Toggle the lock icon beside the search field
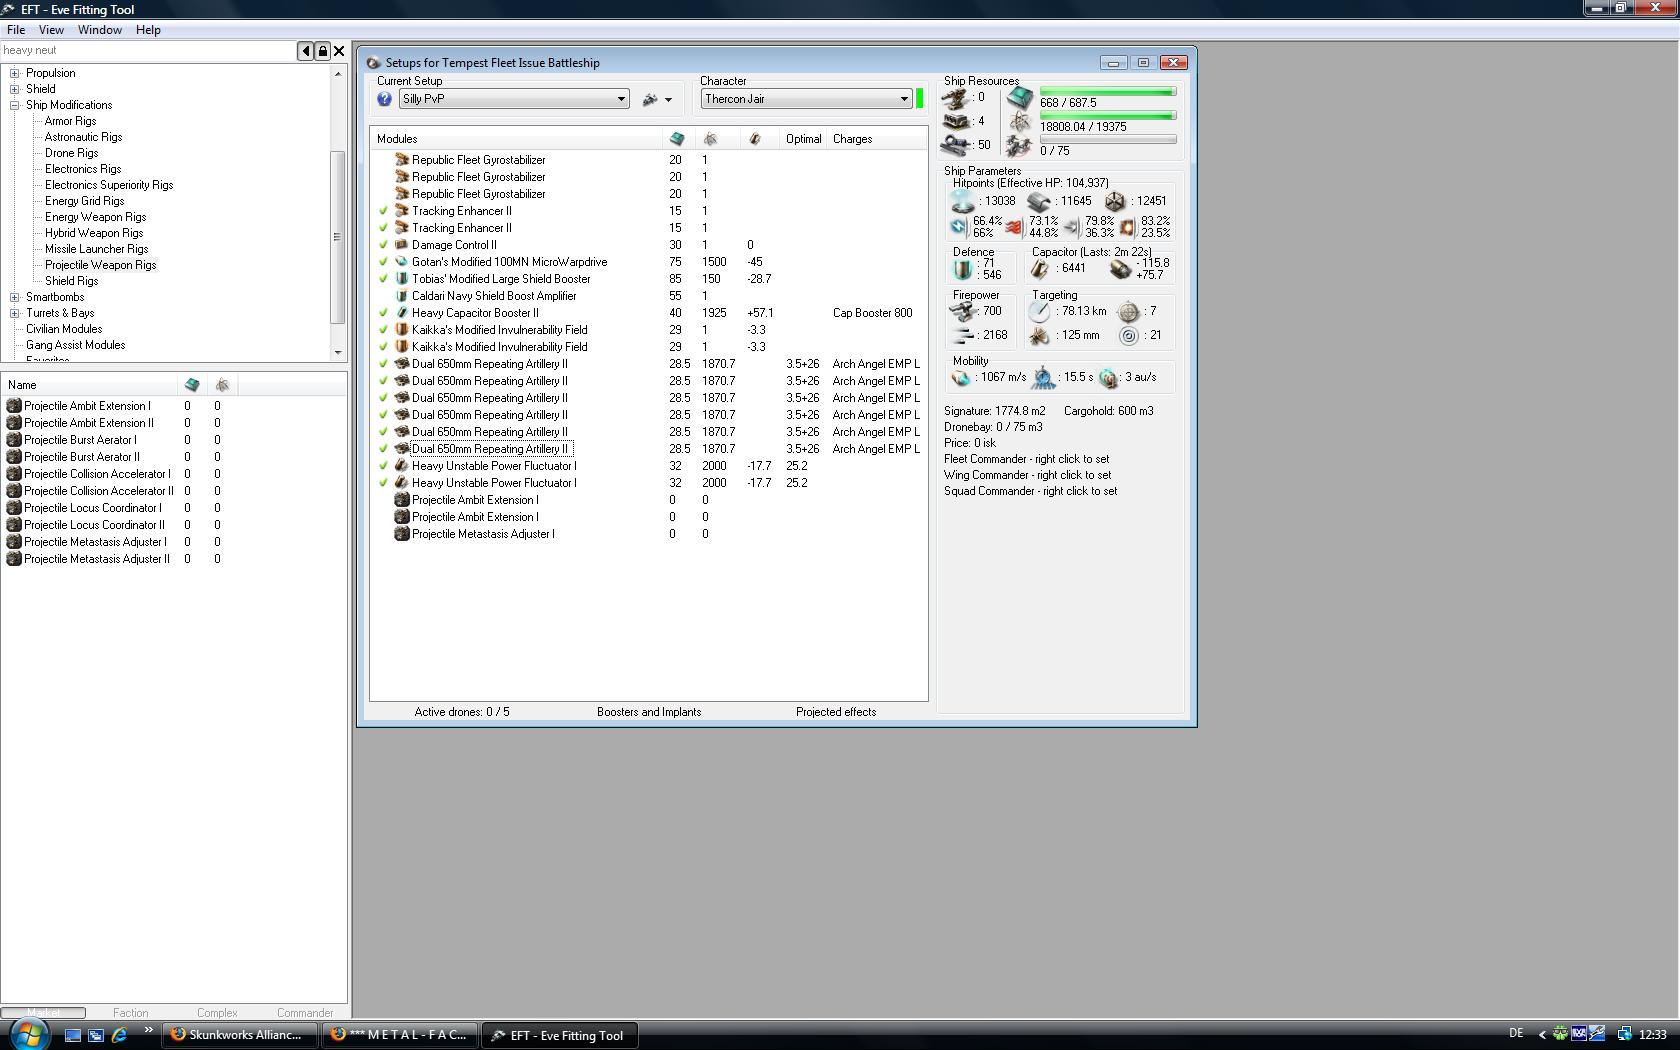Screen dimensions: 1680x1050 323,51
